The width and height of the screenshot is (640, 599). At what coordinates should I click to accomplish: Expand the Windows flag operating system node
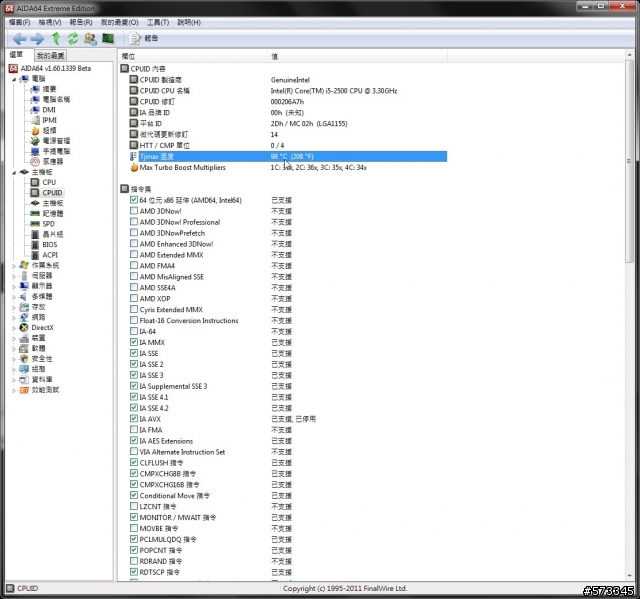coord(14,266)
